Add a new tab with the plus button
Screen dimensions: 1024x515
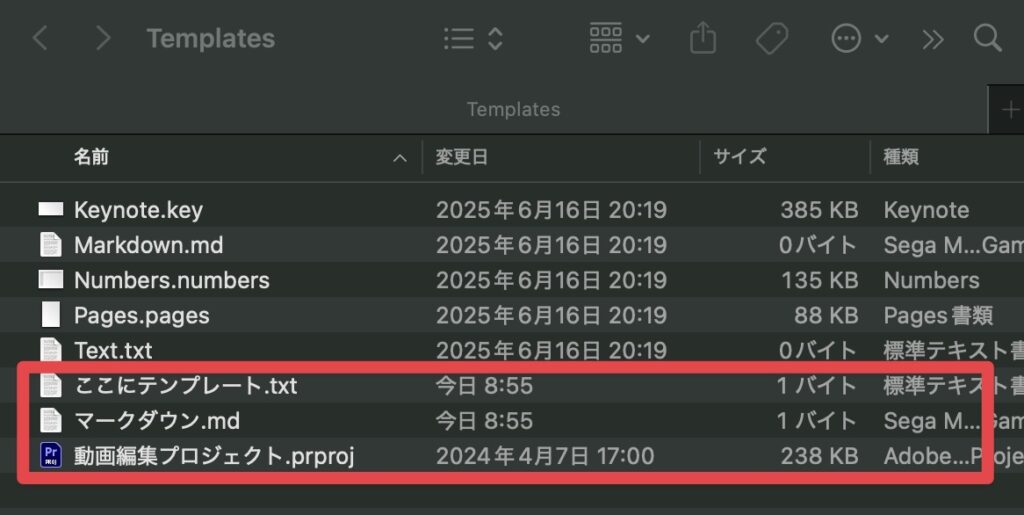click(x=1010, y=110)
